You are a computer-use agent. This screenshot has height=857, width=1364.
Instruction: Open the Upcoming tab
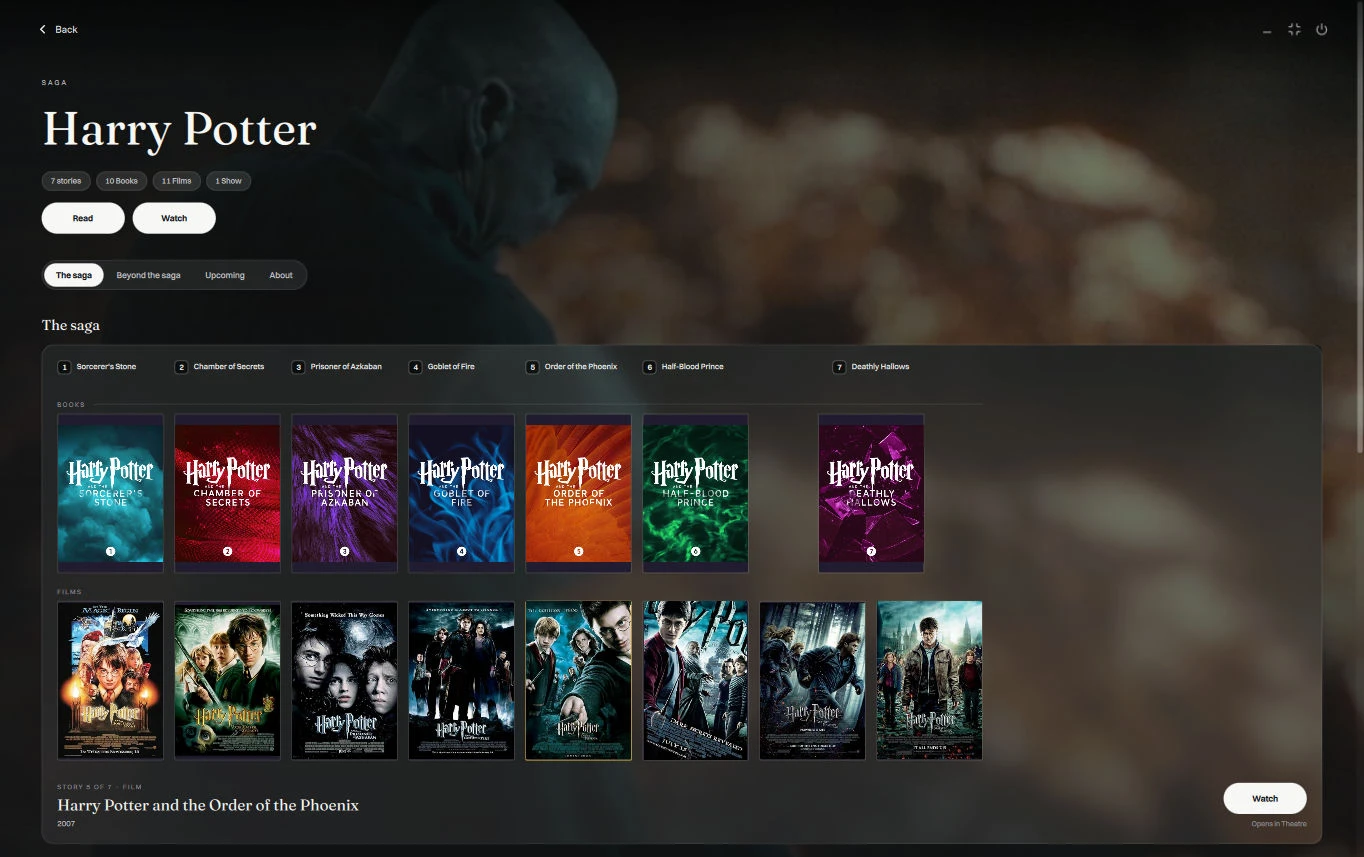click(x=225, y=275)
